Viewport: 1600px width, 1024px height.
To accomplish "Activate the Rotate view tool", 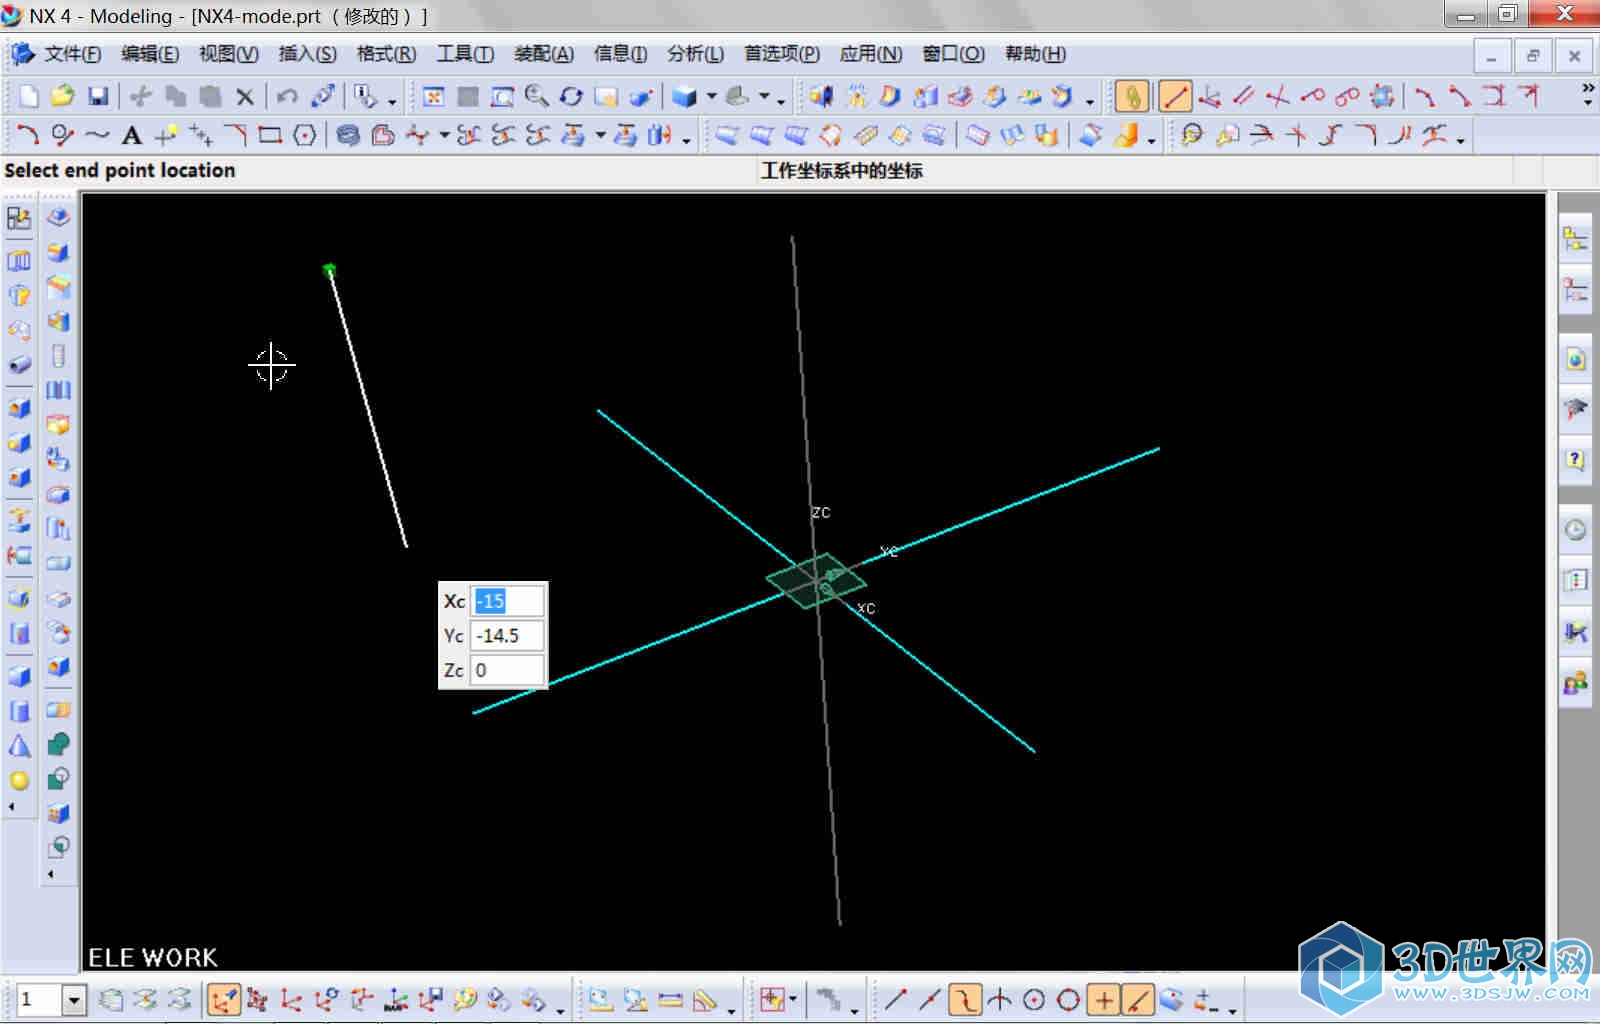I will (x=571, y=96).
